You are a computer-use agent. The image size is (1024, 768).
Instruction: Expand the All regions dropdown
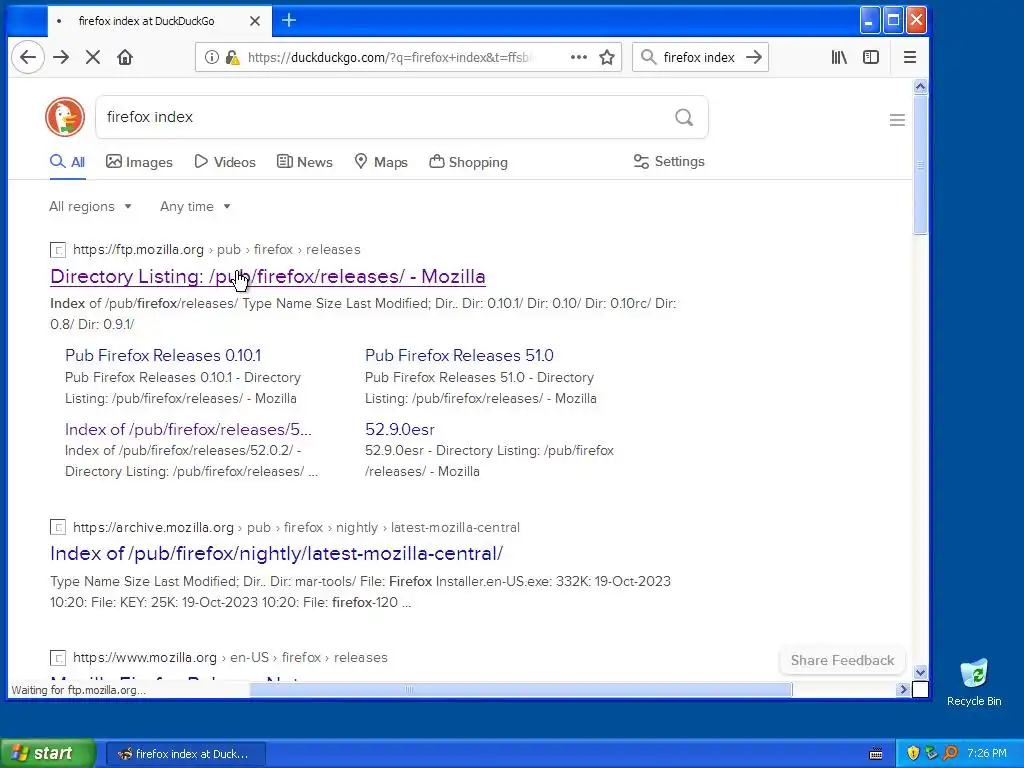[x=90, y=206]
